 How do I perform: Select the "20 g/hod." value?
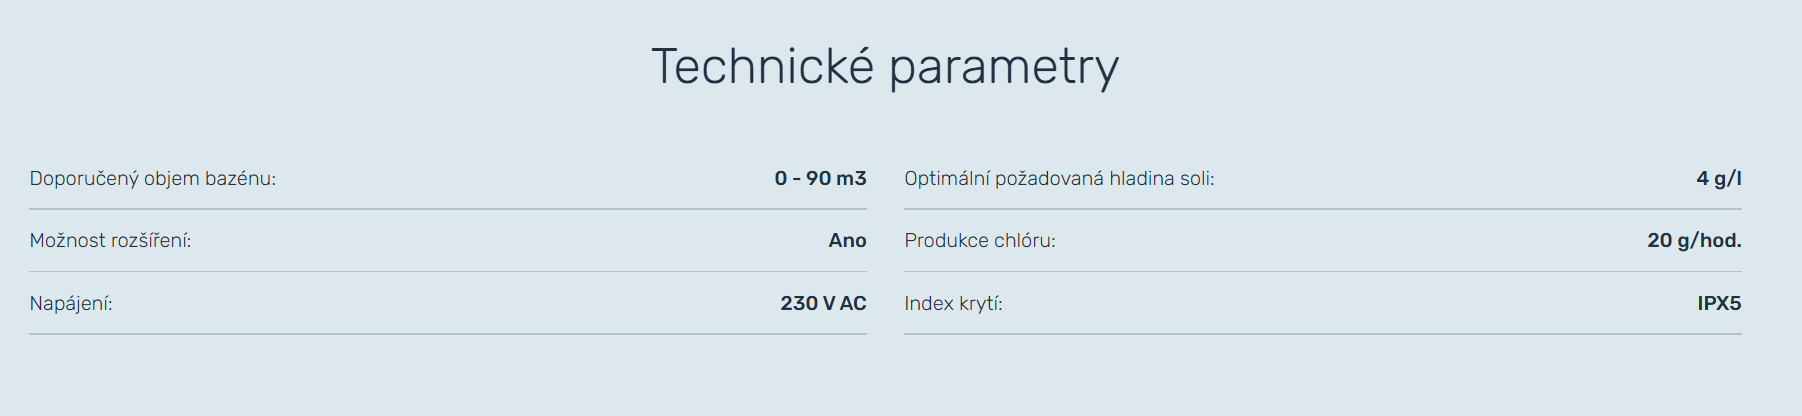pyautogui.click(x=1694, y=241)
